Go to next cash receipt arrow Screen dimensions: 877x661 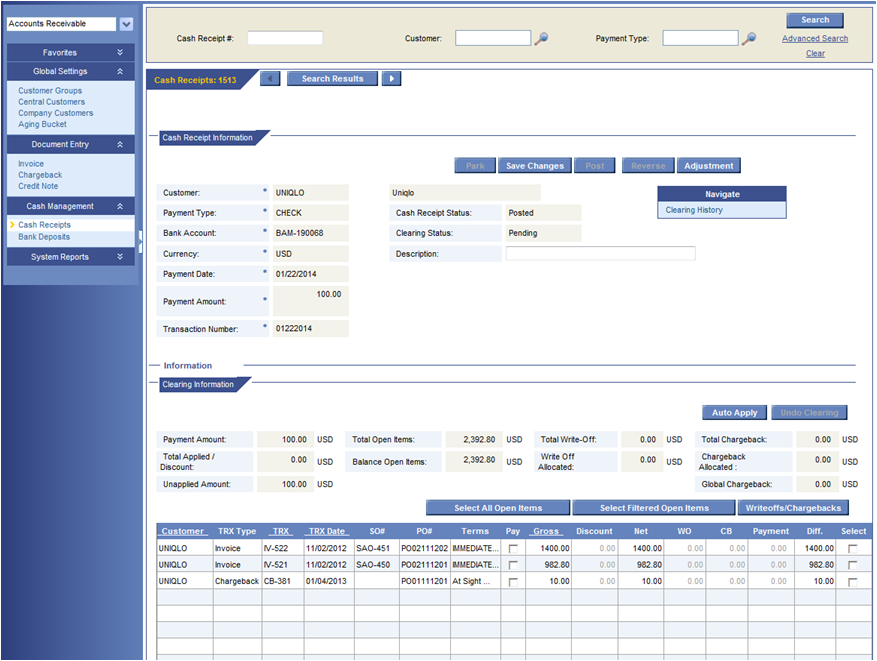pos(391,79)
